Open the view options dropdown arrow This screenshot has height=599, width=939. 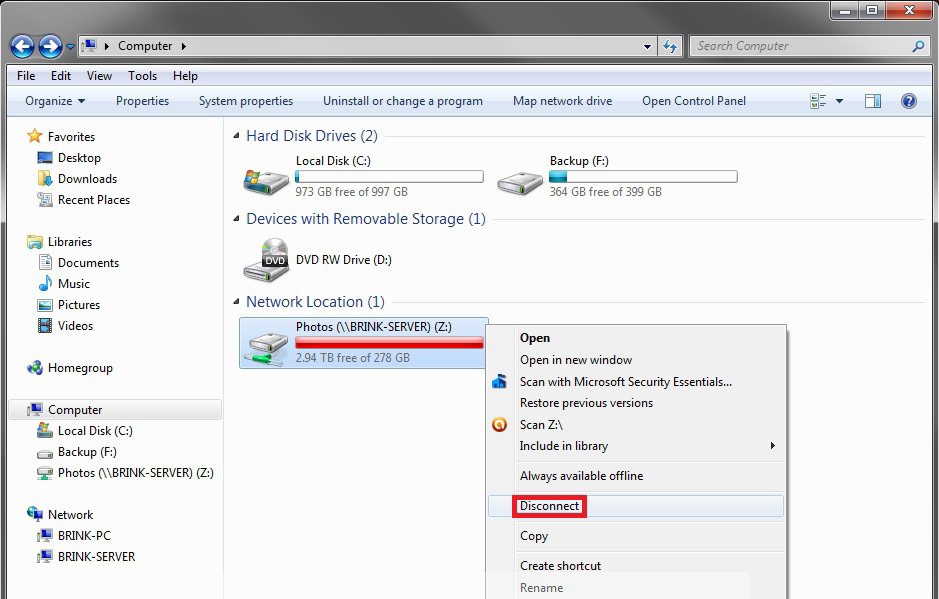[839, 101]
